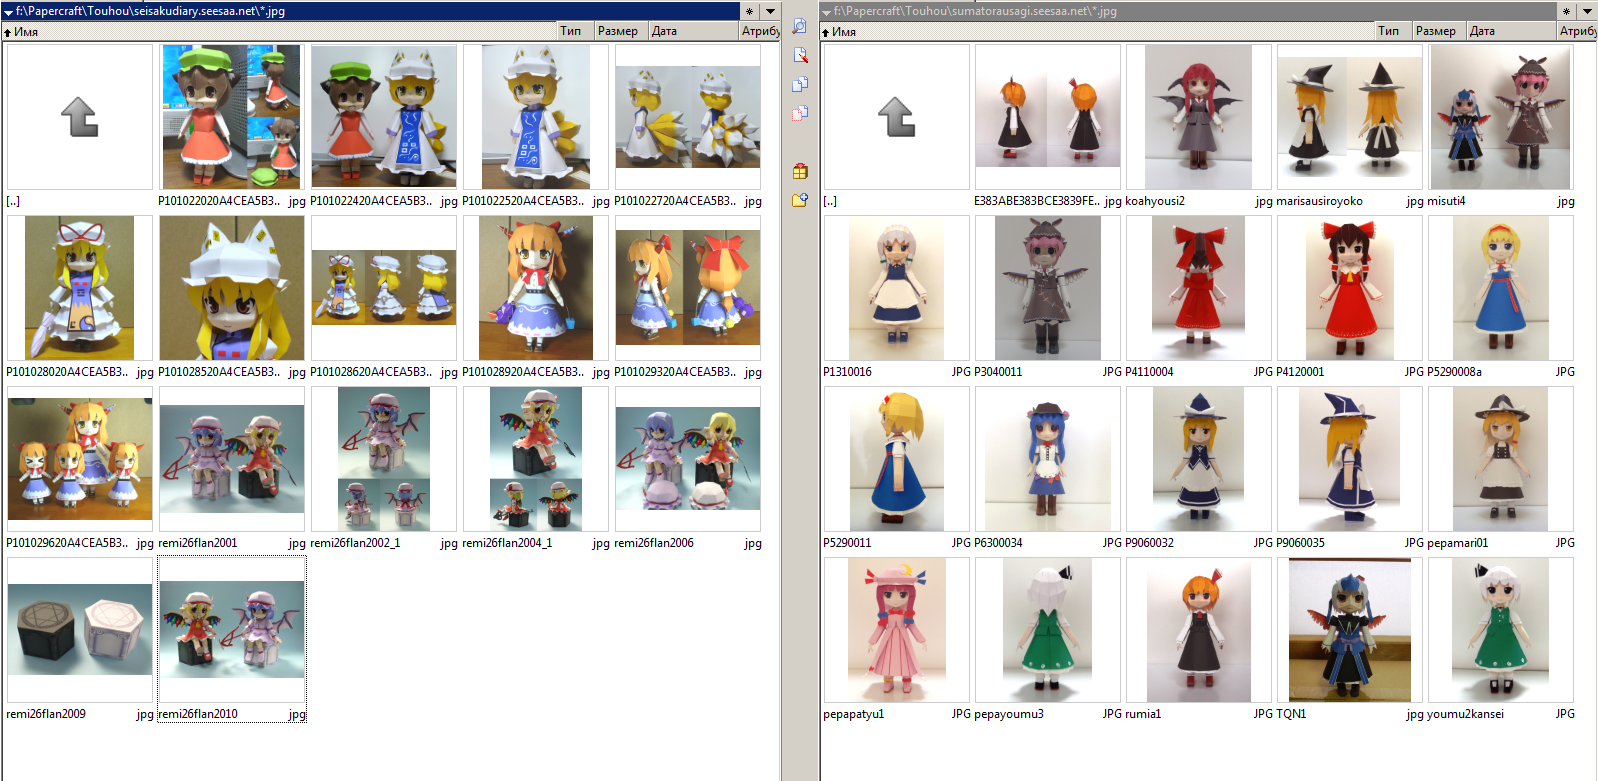Select the remi26flan2001 thumbnail
Image resolution: width=1598 pixels, height=781 pixels.
pos(232,459)
